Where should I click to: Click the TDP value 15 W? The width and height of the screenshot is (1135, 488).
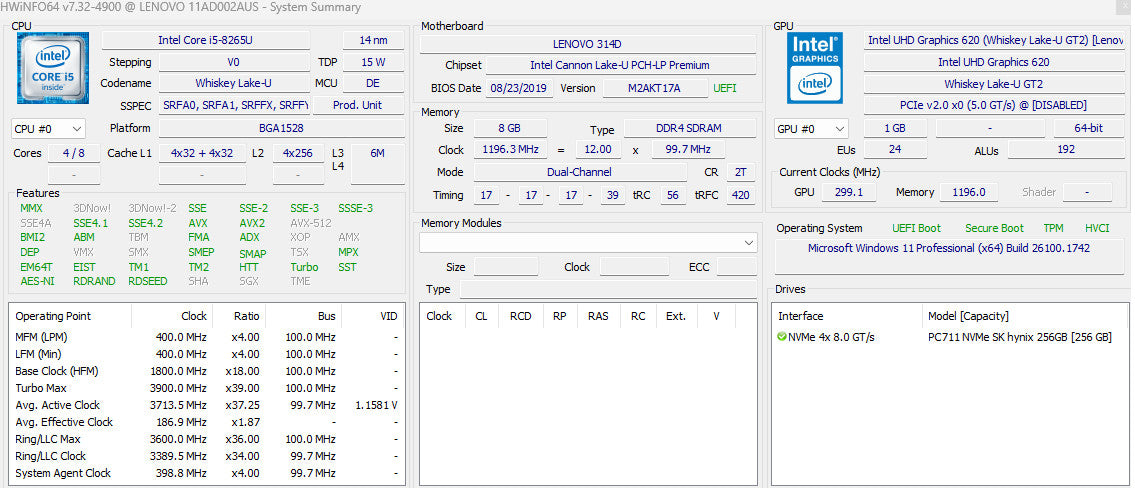click(374, 62)
